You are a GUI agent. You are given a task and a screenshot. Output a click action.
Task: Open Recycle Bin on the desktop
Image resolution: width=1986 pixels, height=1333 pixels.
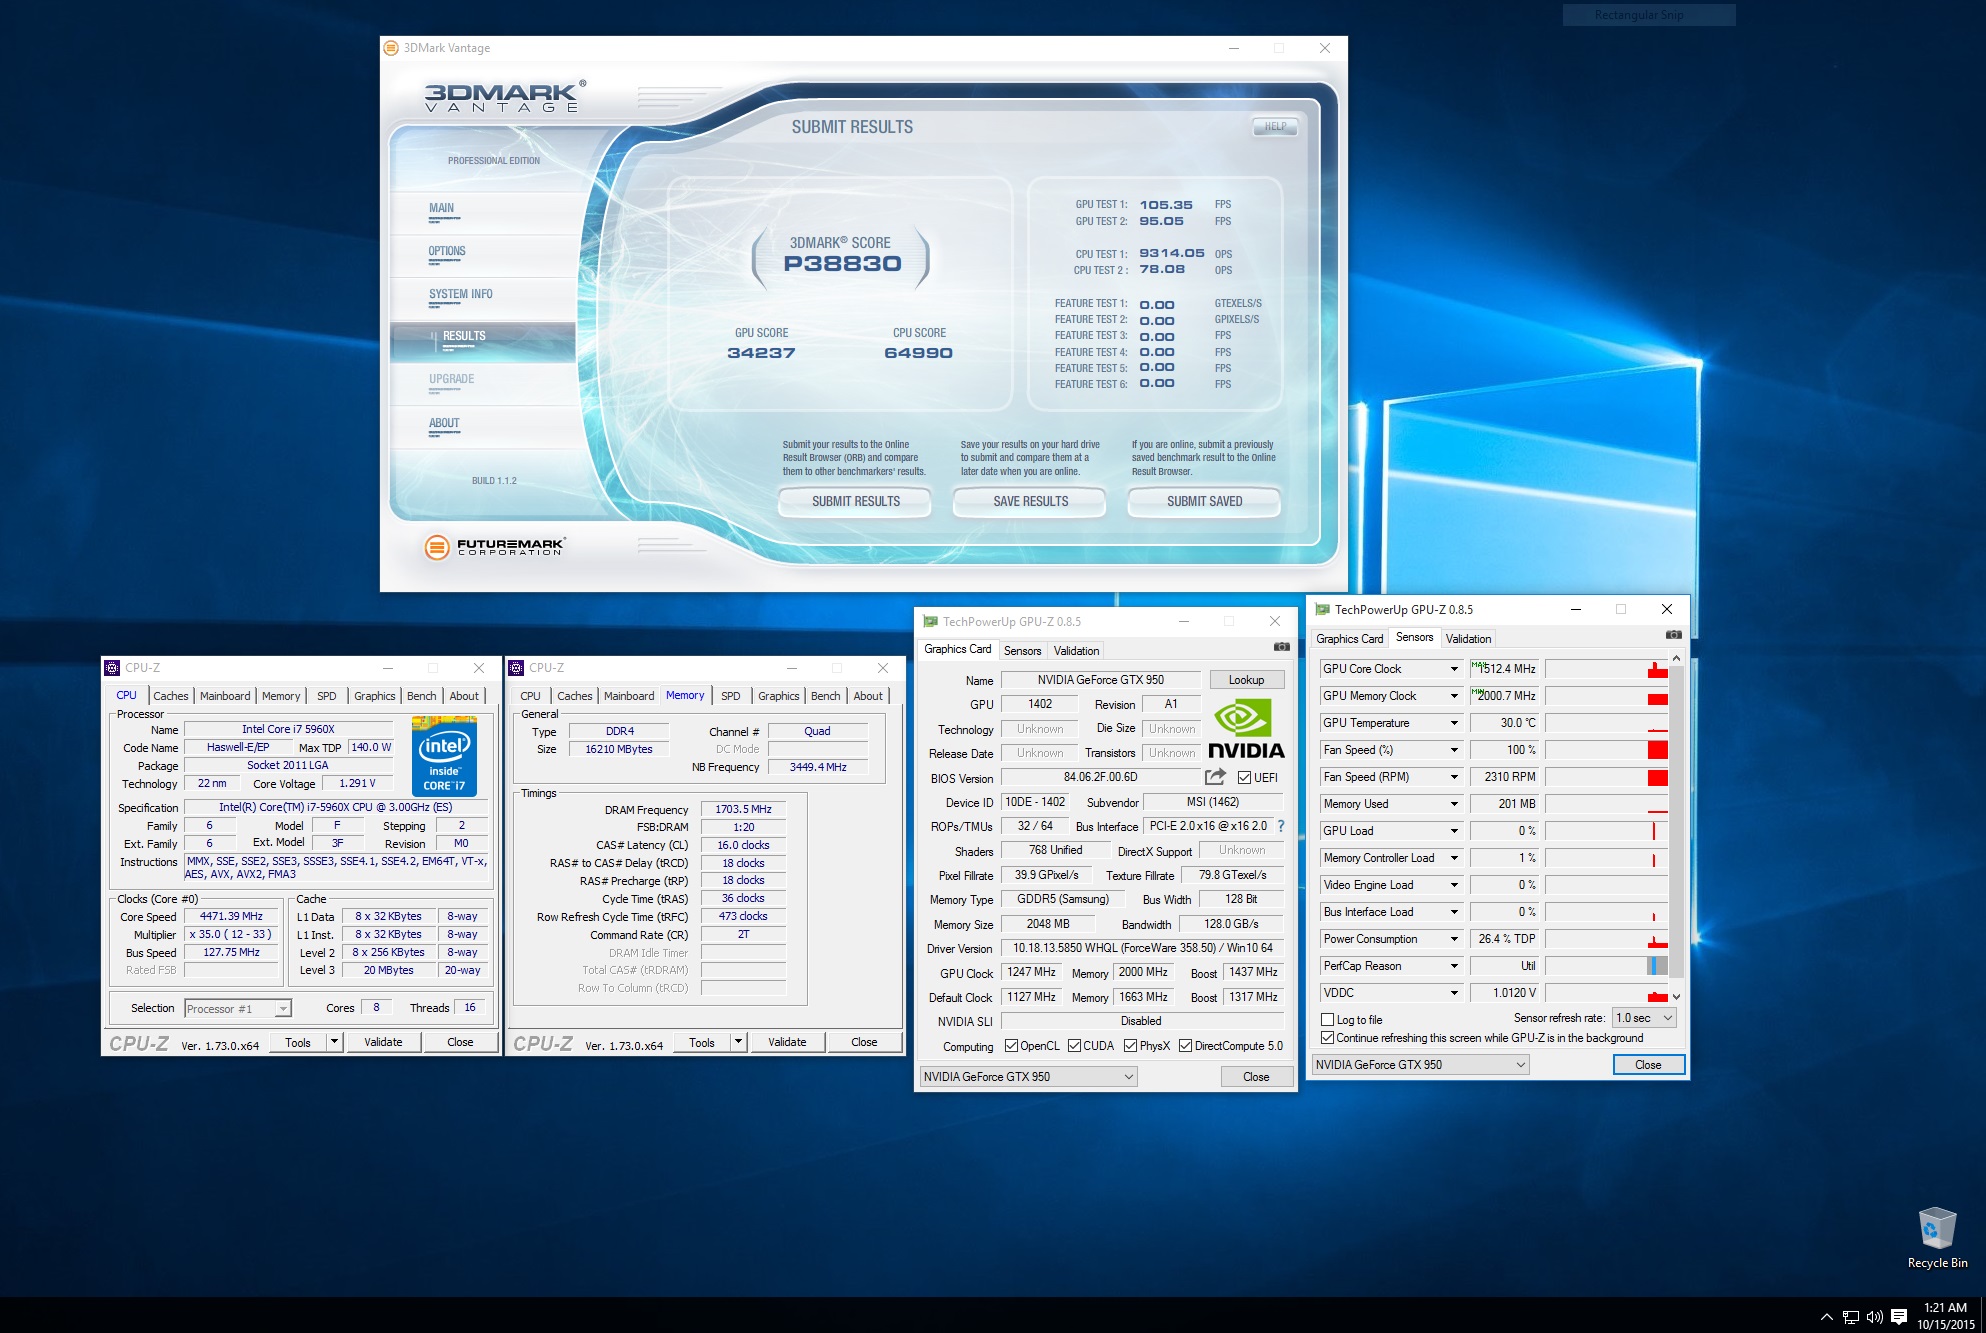click(1937, 1238)
